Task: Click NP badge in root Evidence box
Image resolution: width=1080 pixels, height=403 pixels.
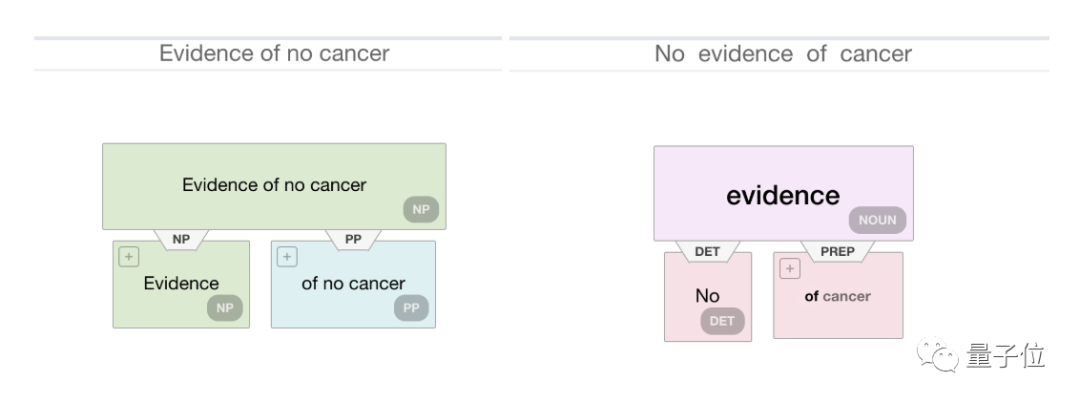Action: (x=421, y=209)
